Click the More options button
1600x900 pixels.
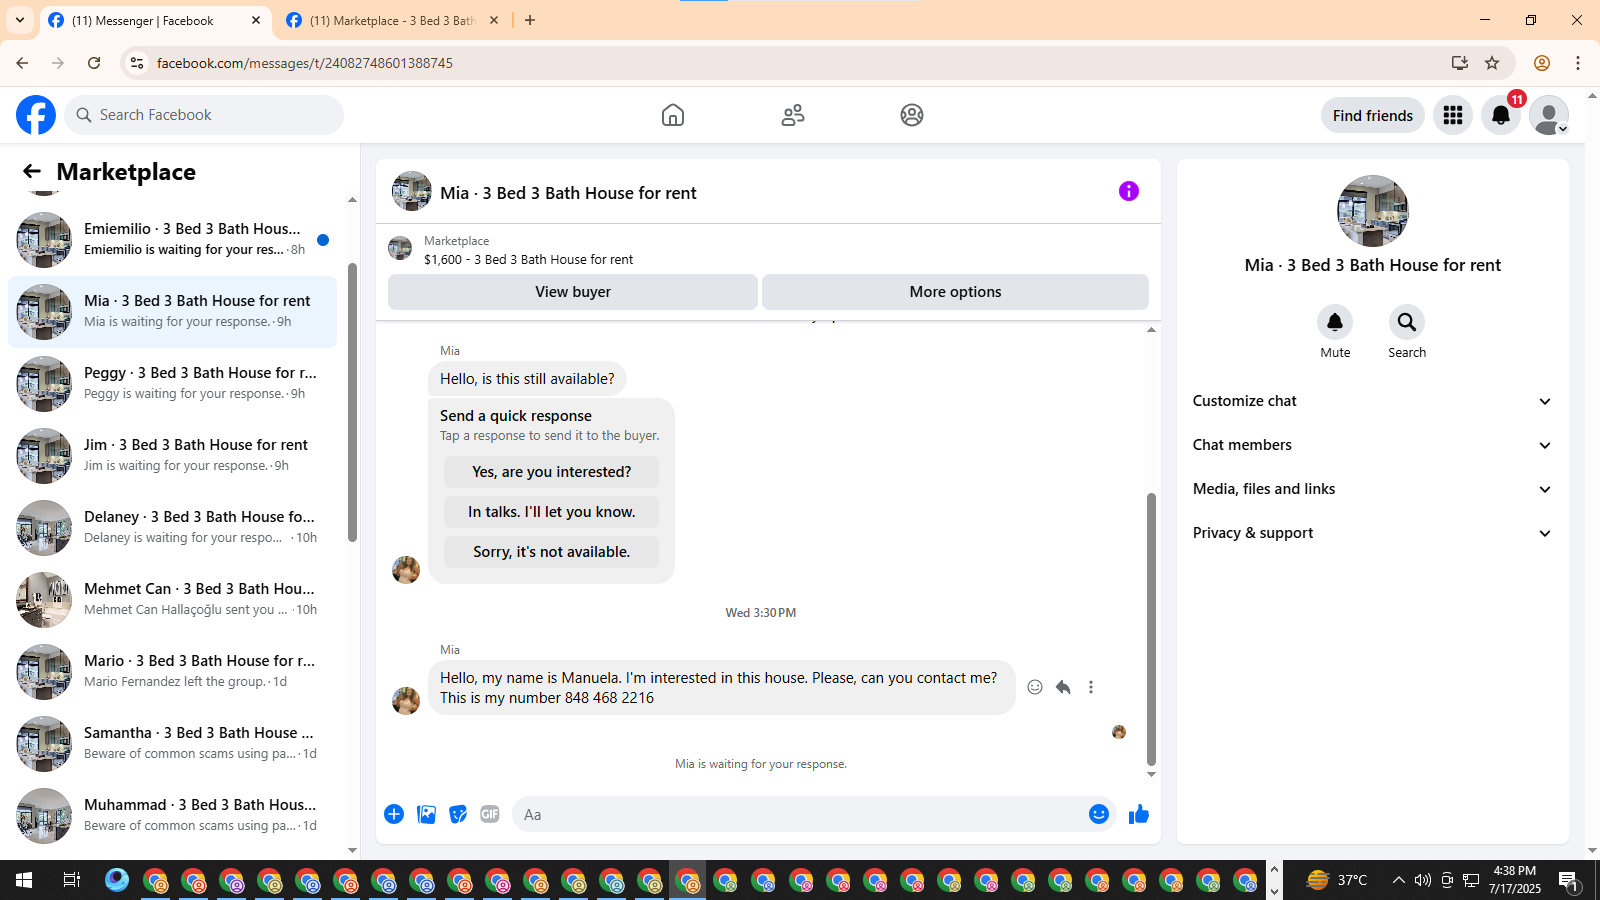pyautogui.click(x=955, y=292)
